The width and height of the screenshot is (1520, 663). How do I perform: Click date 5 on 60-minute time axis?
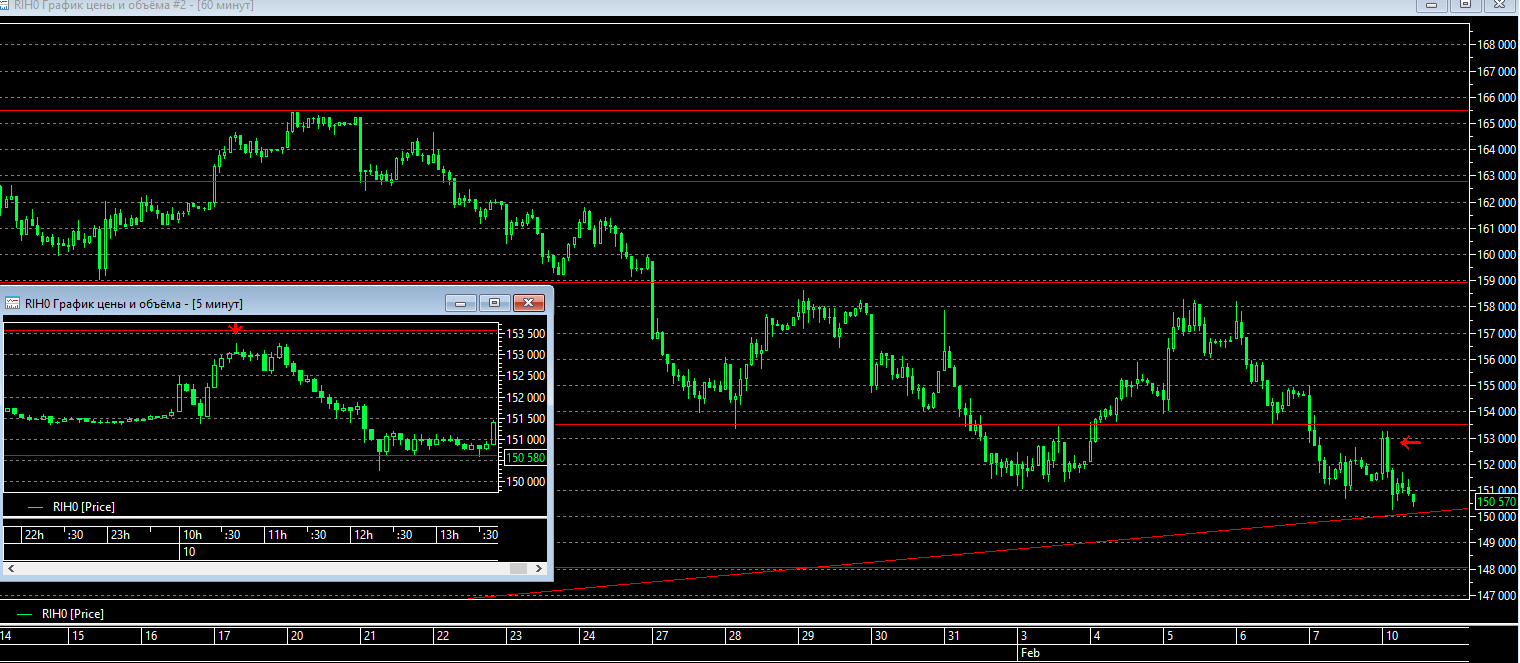coord(1169,636)
